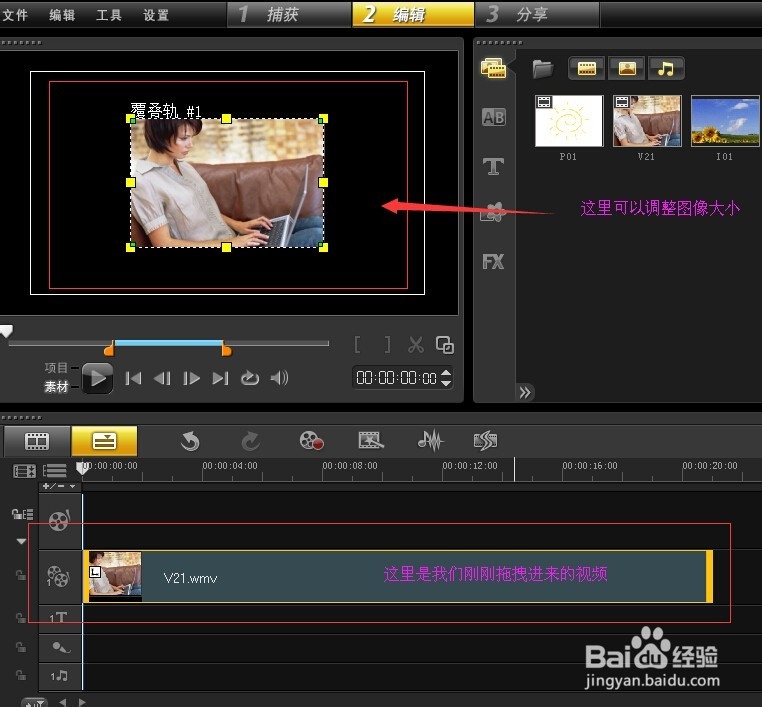Select 素材 playback mode
The height and width of the screenshot is (707, 762).
tap(56, 387)
